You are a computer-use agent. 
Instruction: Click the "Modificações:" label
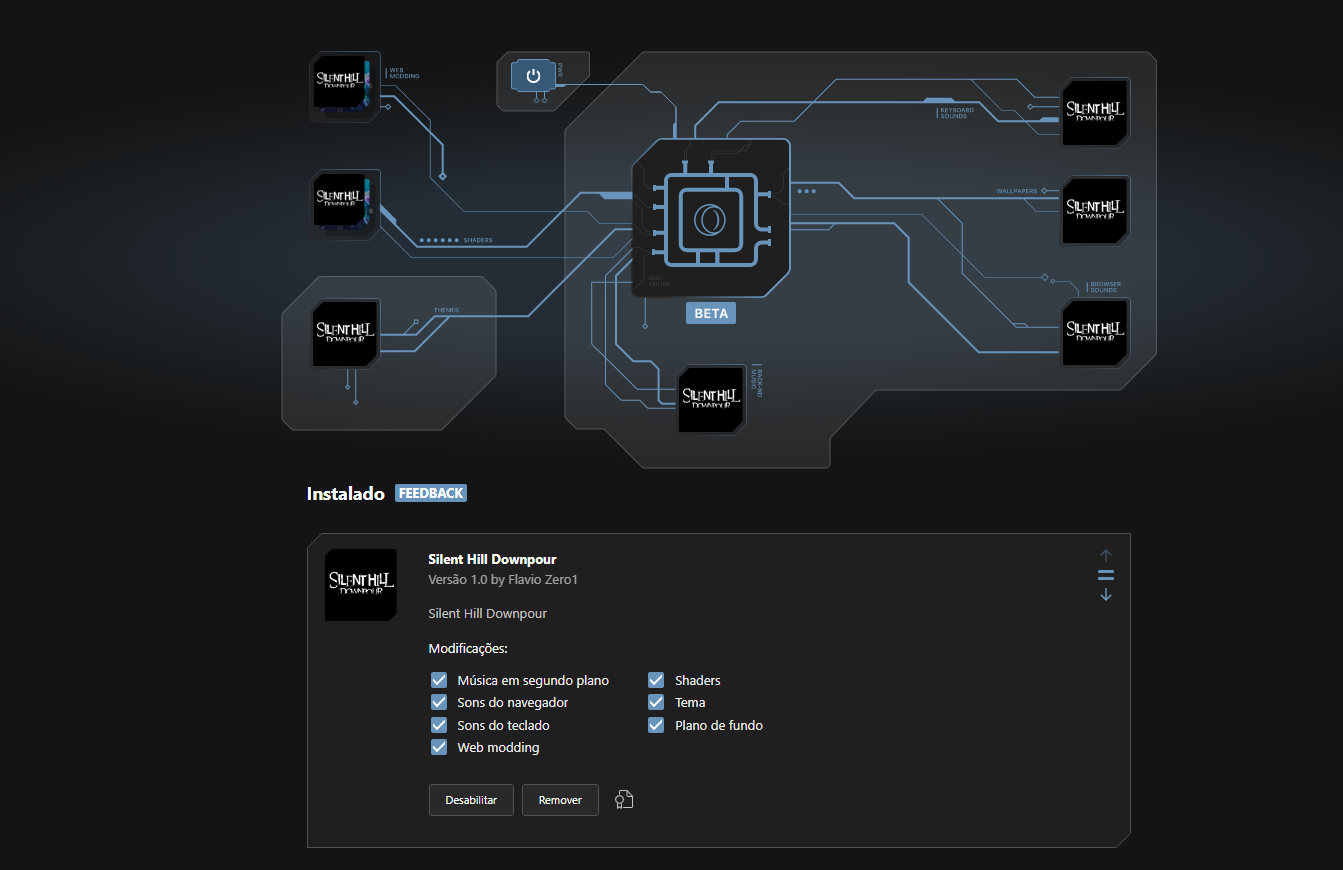(x=468, y=649)
